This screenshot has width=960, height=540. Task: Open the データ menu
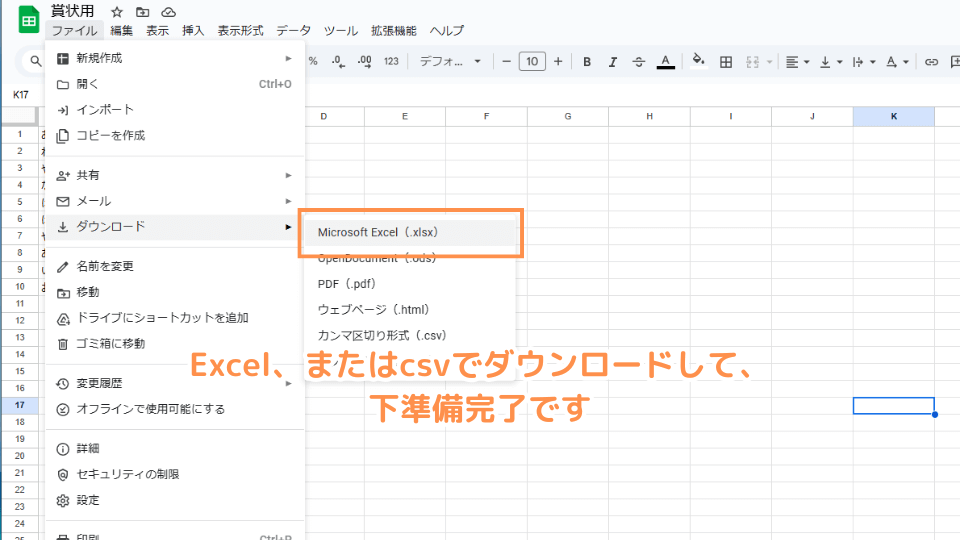point(293,31)
